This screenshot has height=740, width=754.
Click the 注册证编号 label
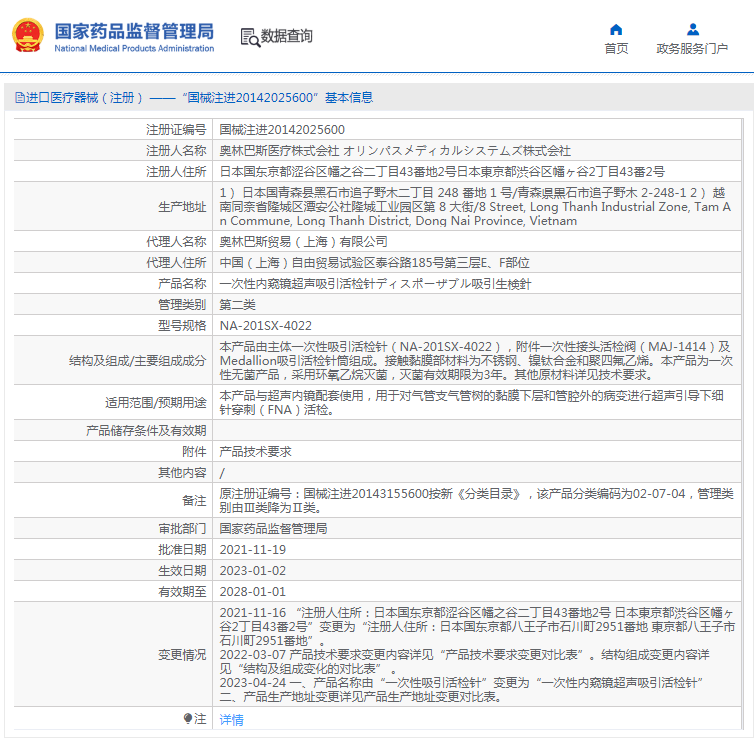[x=176, y=130]
